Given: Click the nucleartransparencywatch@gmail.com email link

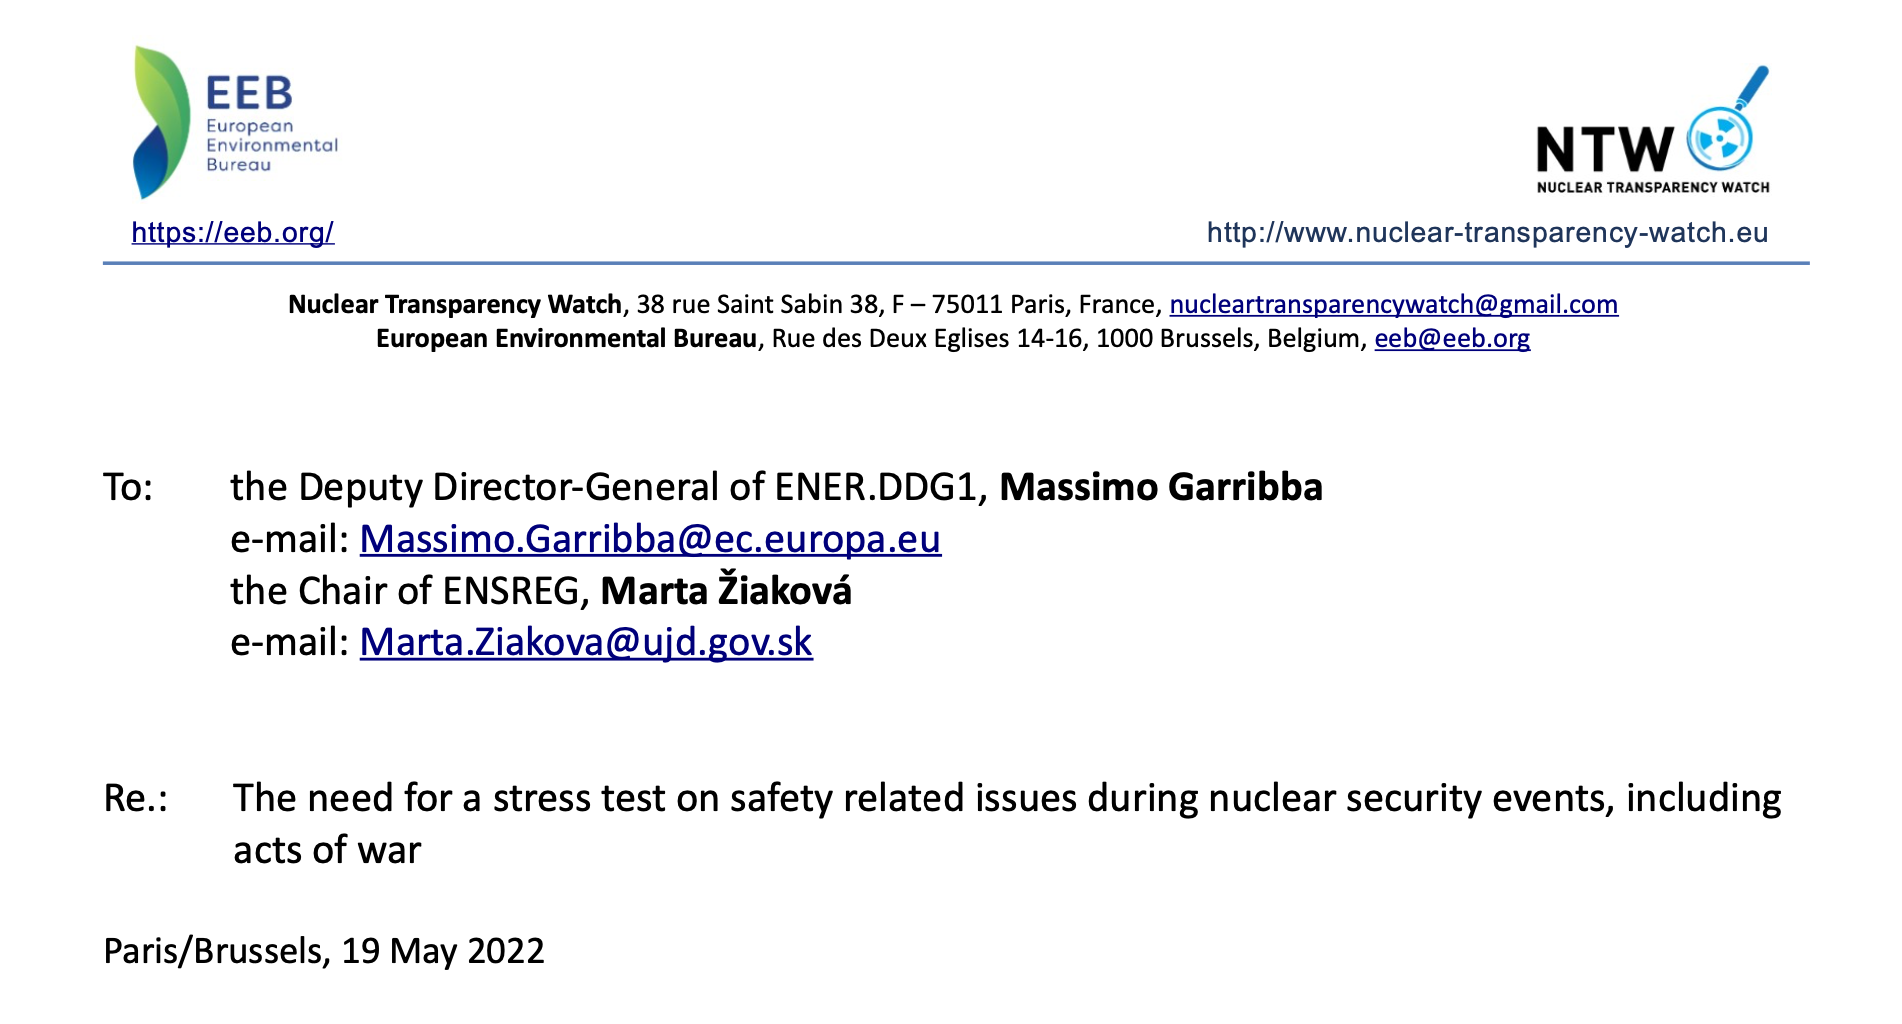Looking at the screenshot, I should [x=1394, y=304].
